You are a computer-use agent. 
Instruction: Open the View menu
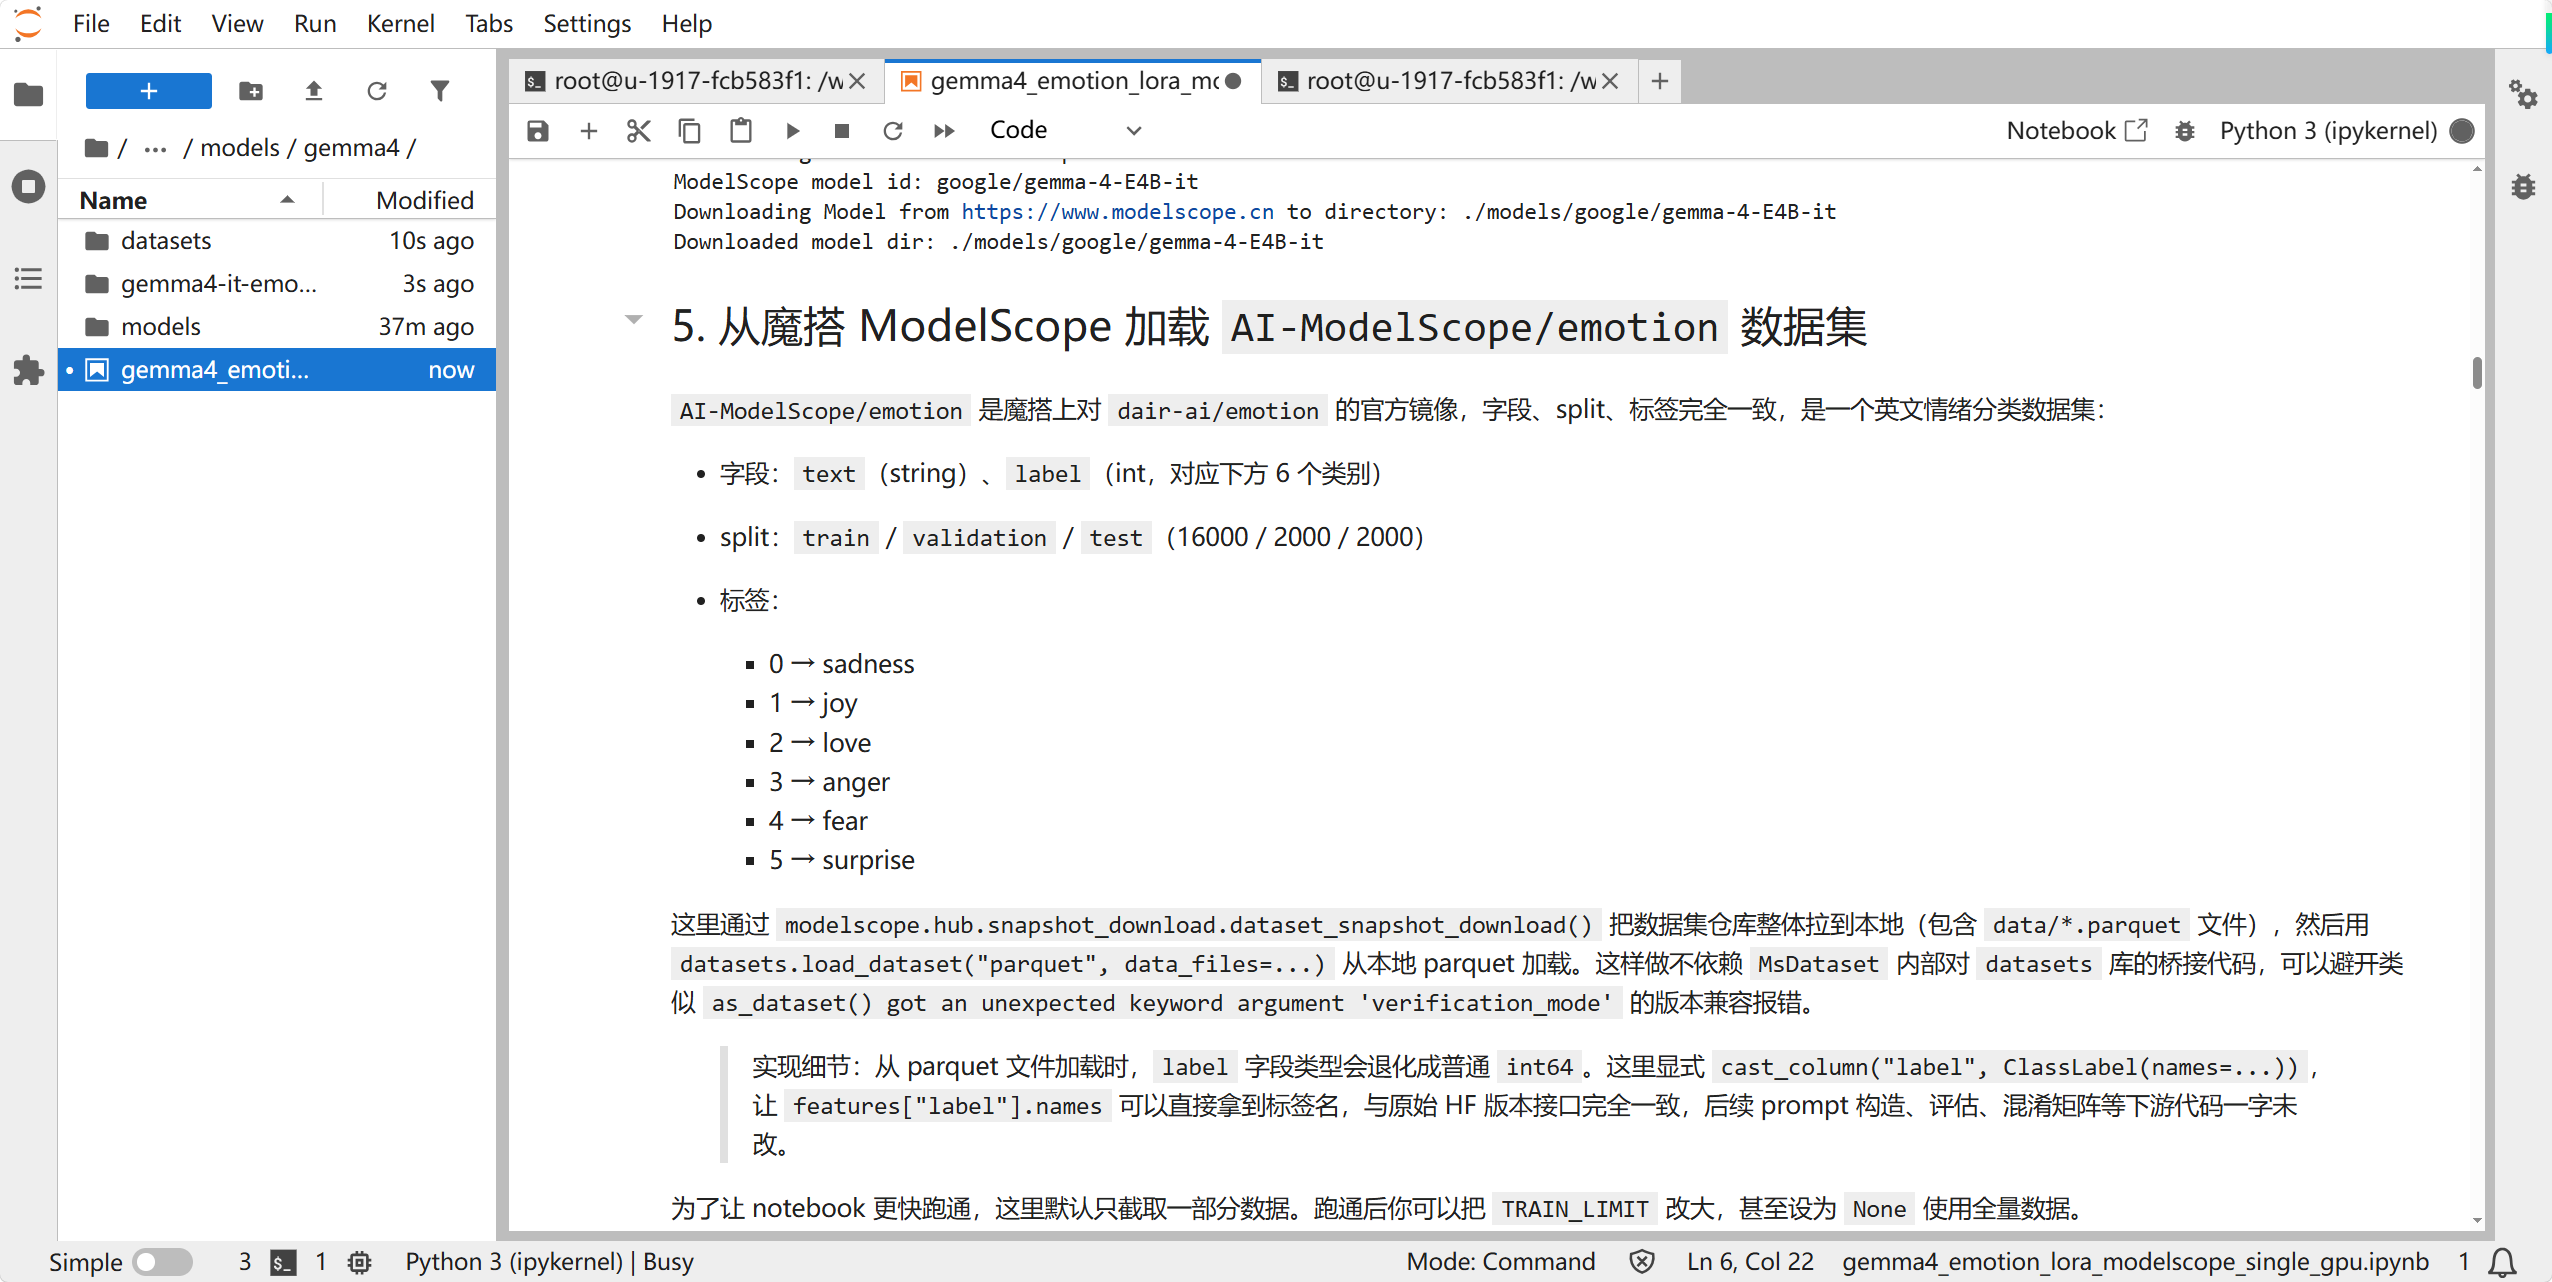237,23
